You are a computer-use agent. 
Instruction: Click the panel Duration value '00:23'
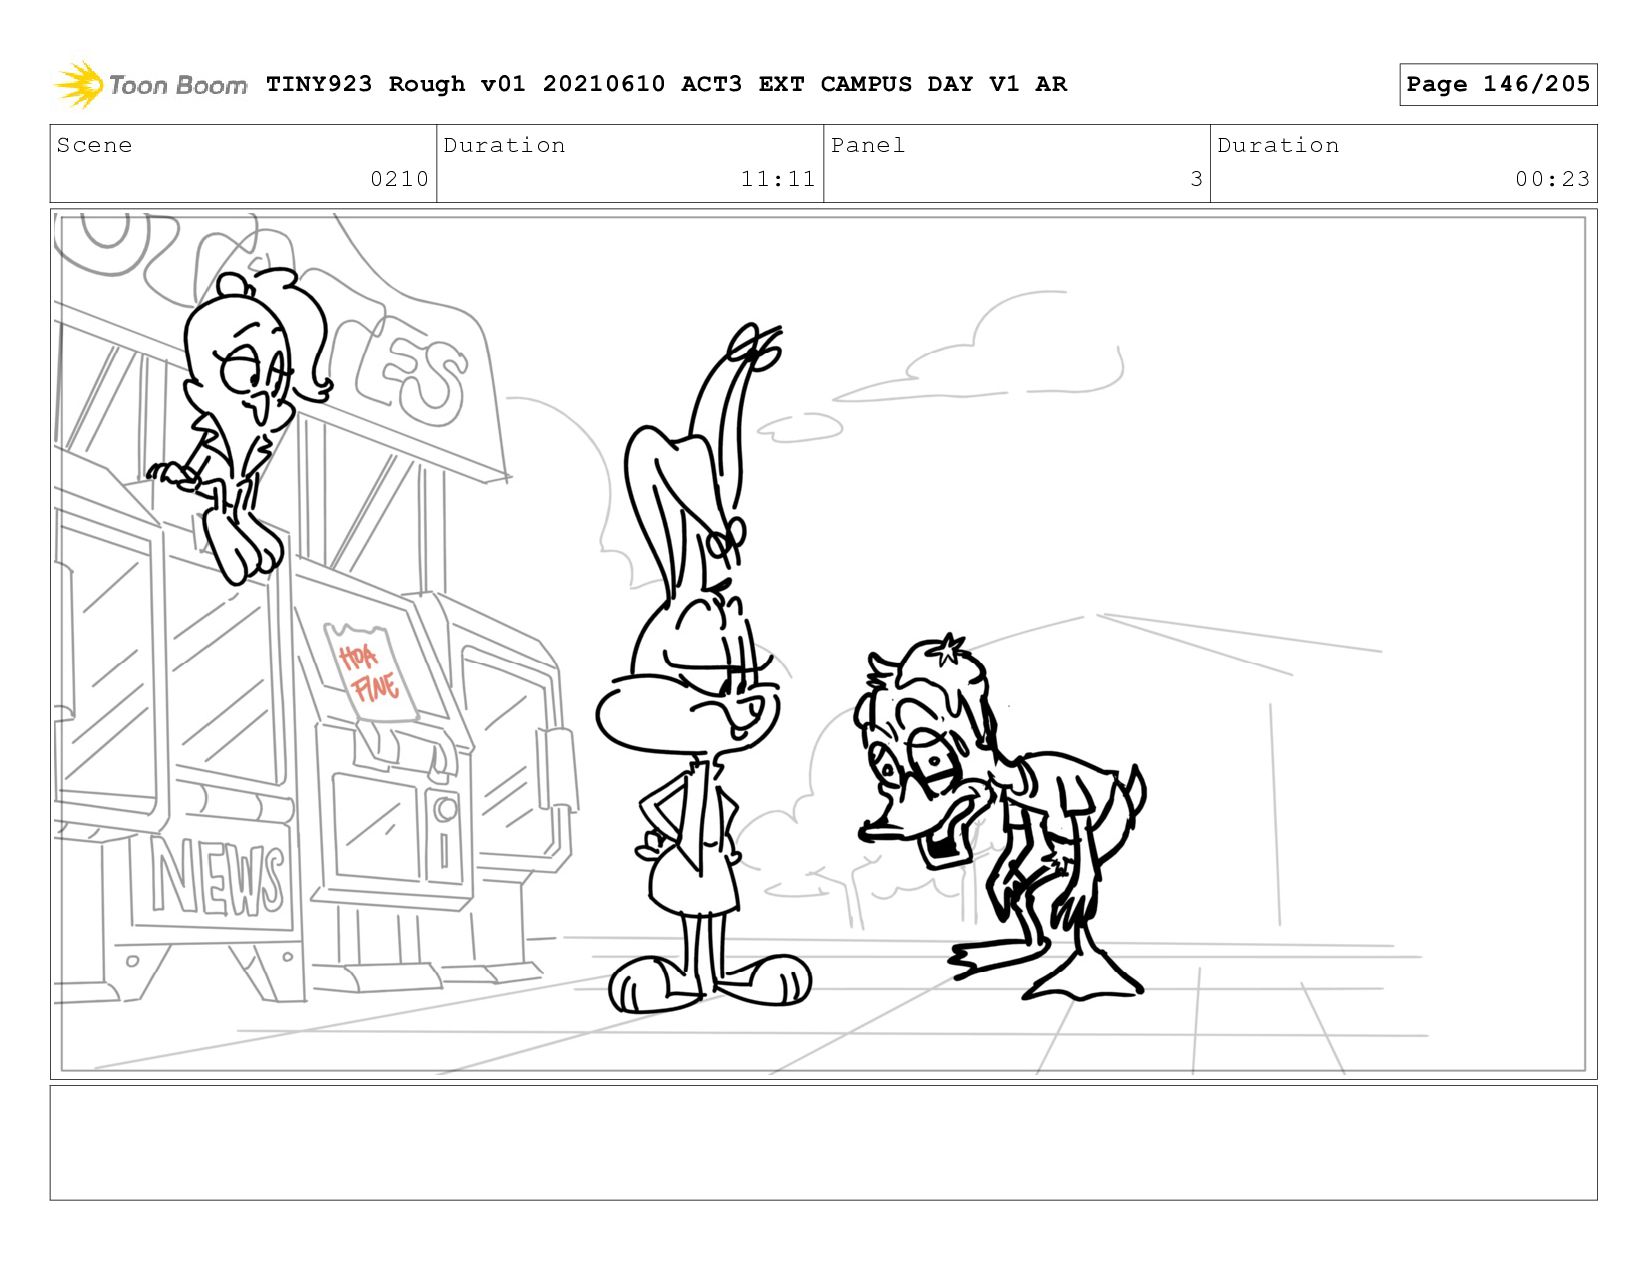(1552, 179)
